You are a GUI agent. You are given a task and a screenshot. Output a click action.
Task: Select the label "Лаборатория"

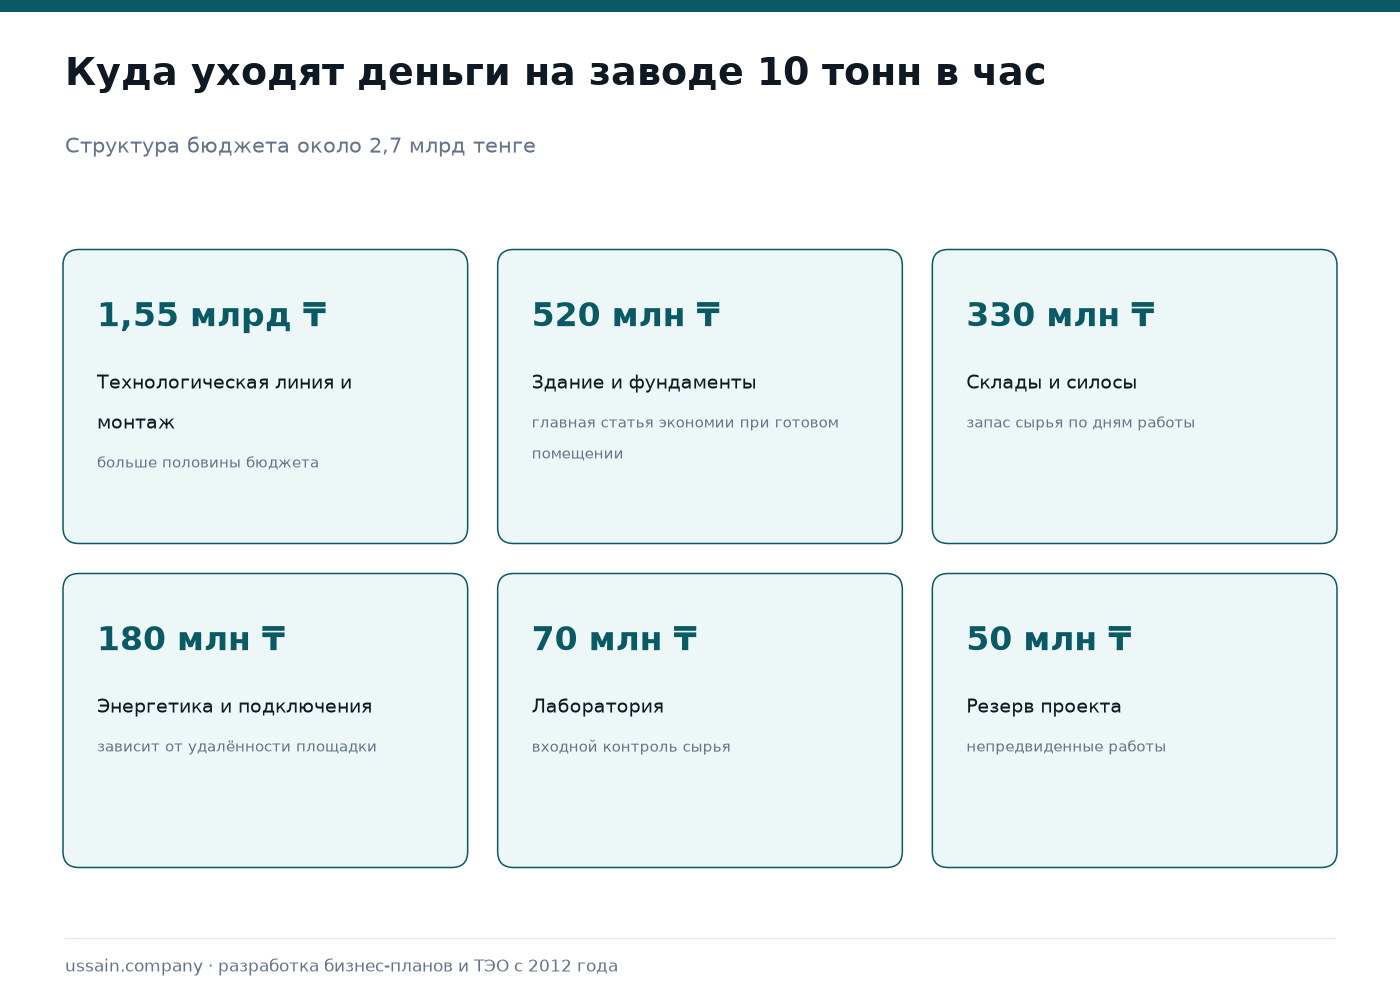598,706
